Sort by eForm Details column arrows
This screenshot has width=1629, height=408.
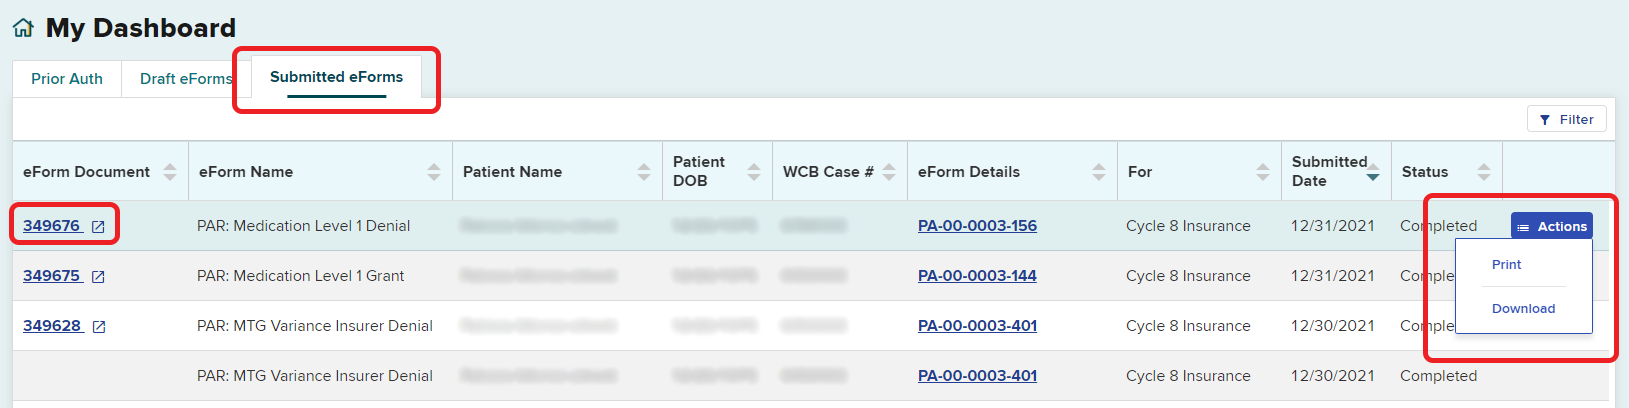1099,172
